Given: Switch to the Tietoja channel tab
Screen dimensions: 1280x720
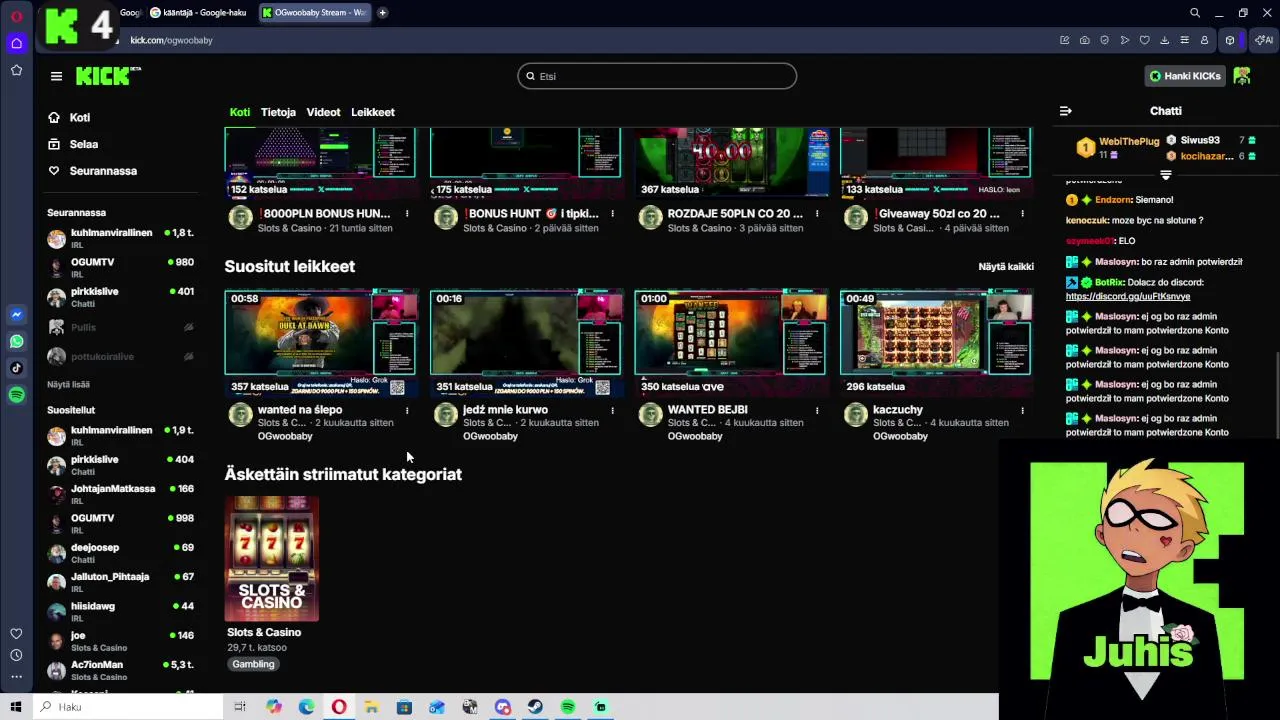Looking at the screenshot, I should click(x=278, y=112).
